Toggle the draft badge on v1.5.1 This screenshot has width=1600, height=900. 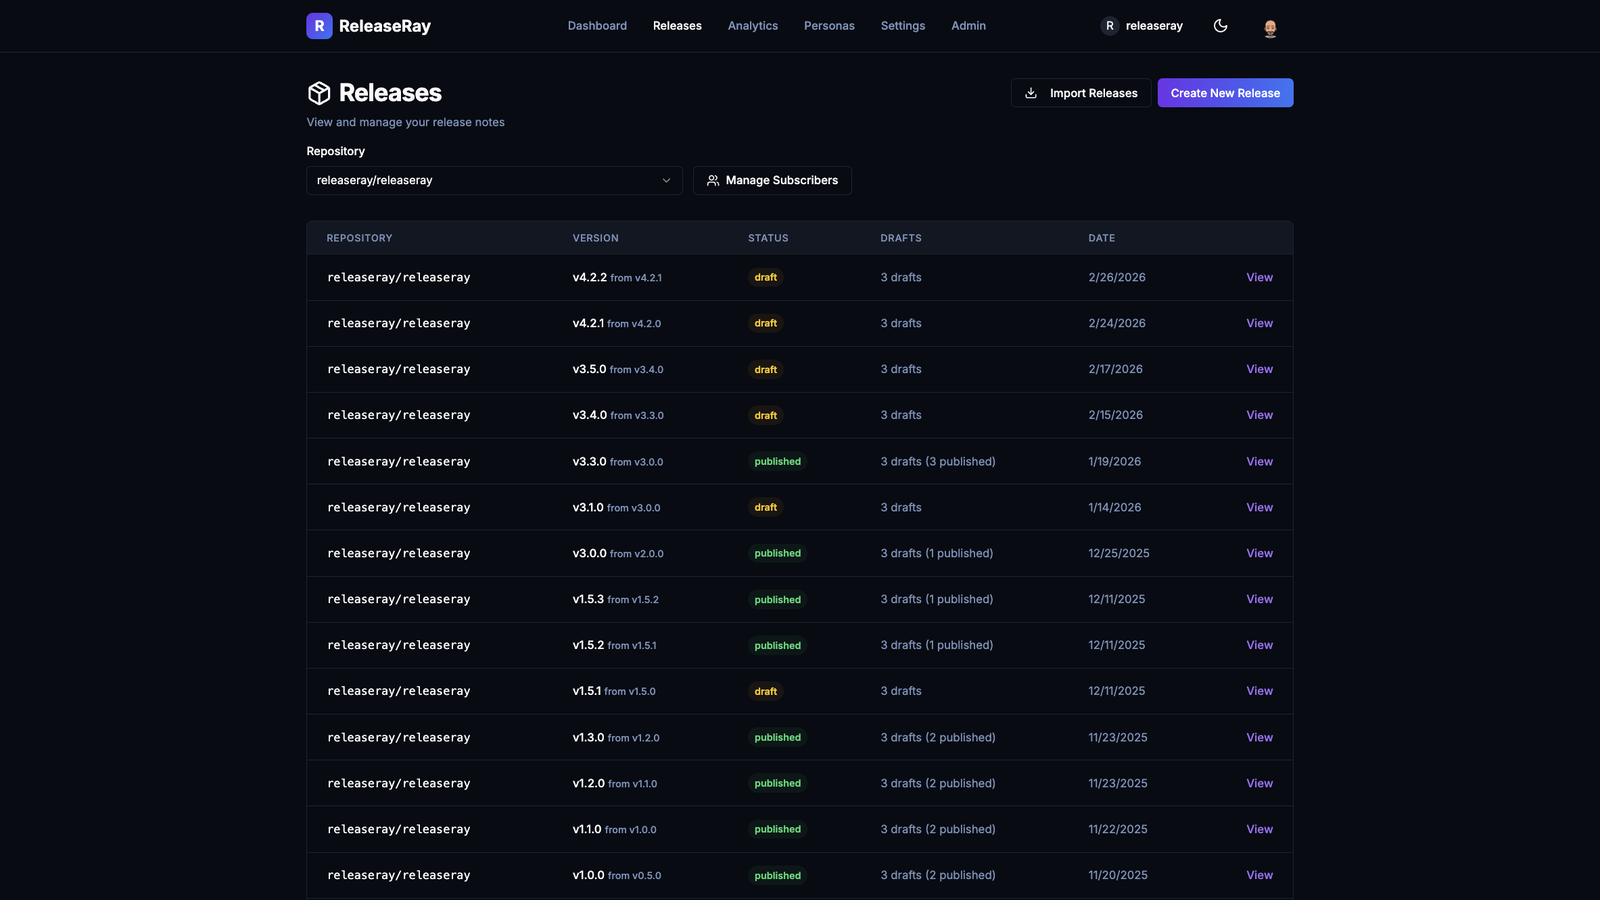click(x=765, y=691)
